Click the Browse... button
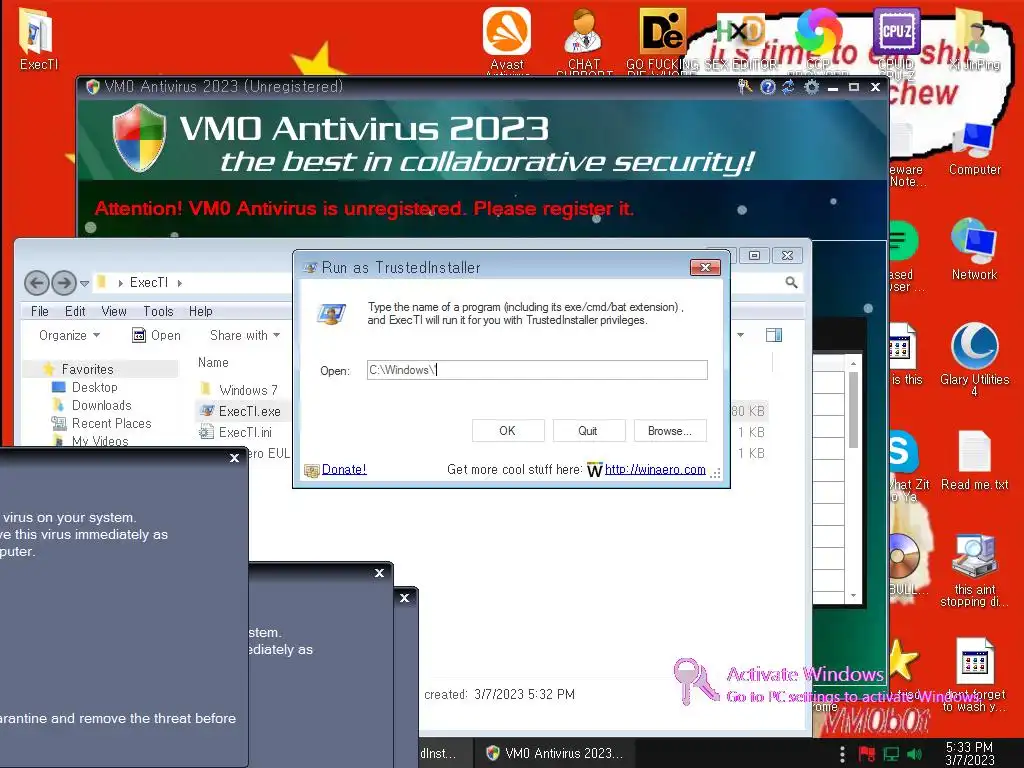 (x=669, y=430)
